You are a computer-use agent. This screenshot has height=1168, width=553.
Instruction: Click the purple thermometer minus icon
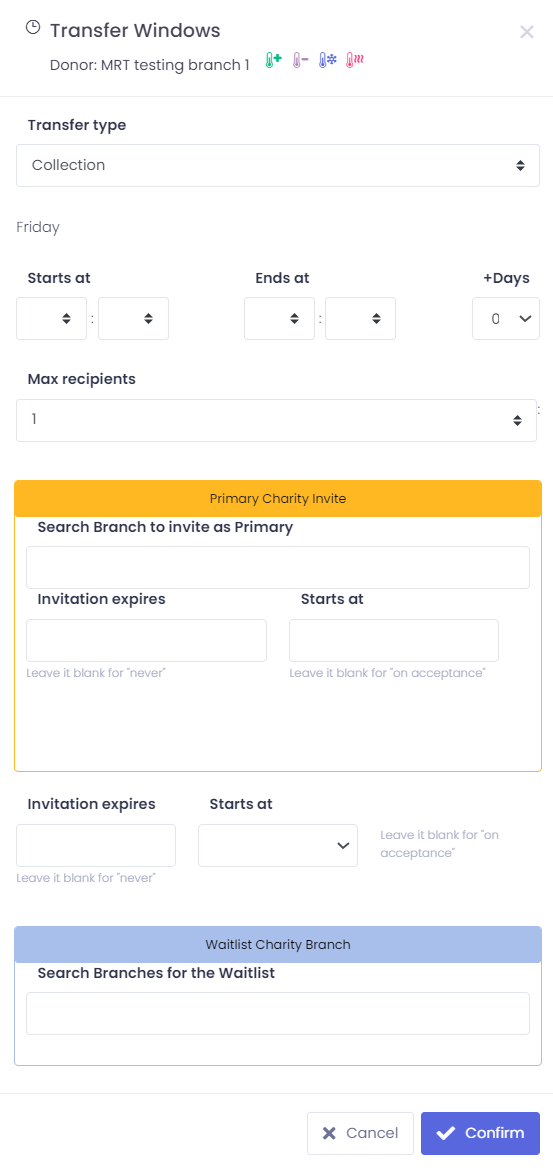pyautogui.click(x=300, y=61)
